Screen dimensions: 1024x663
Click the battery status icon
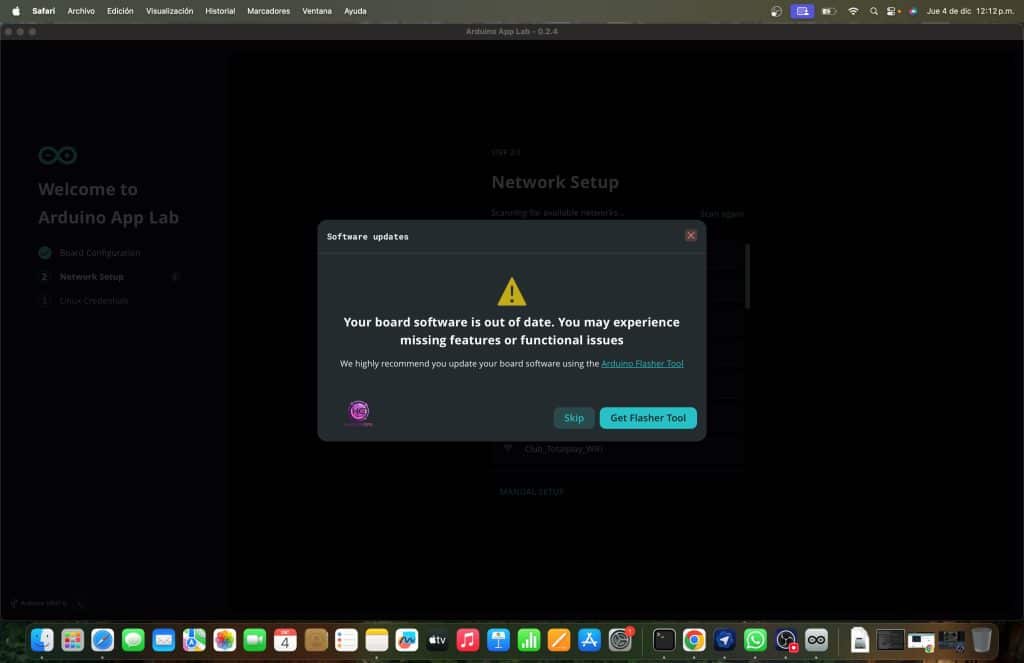(829, 11)
